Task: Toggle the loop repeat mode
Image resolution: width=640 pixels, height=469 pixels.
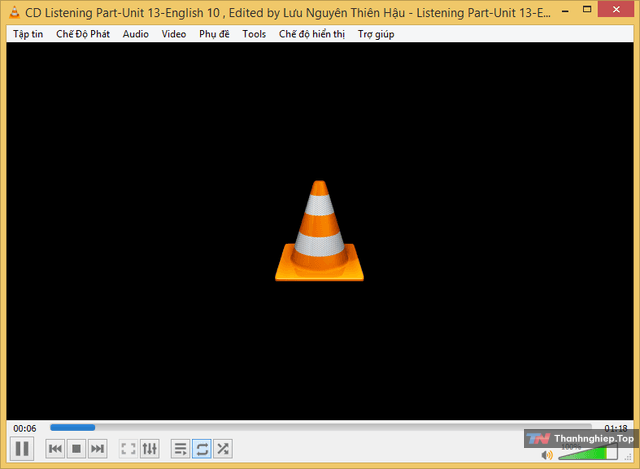Action: point(202,449)
